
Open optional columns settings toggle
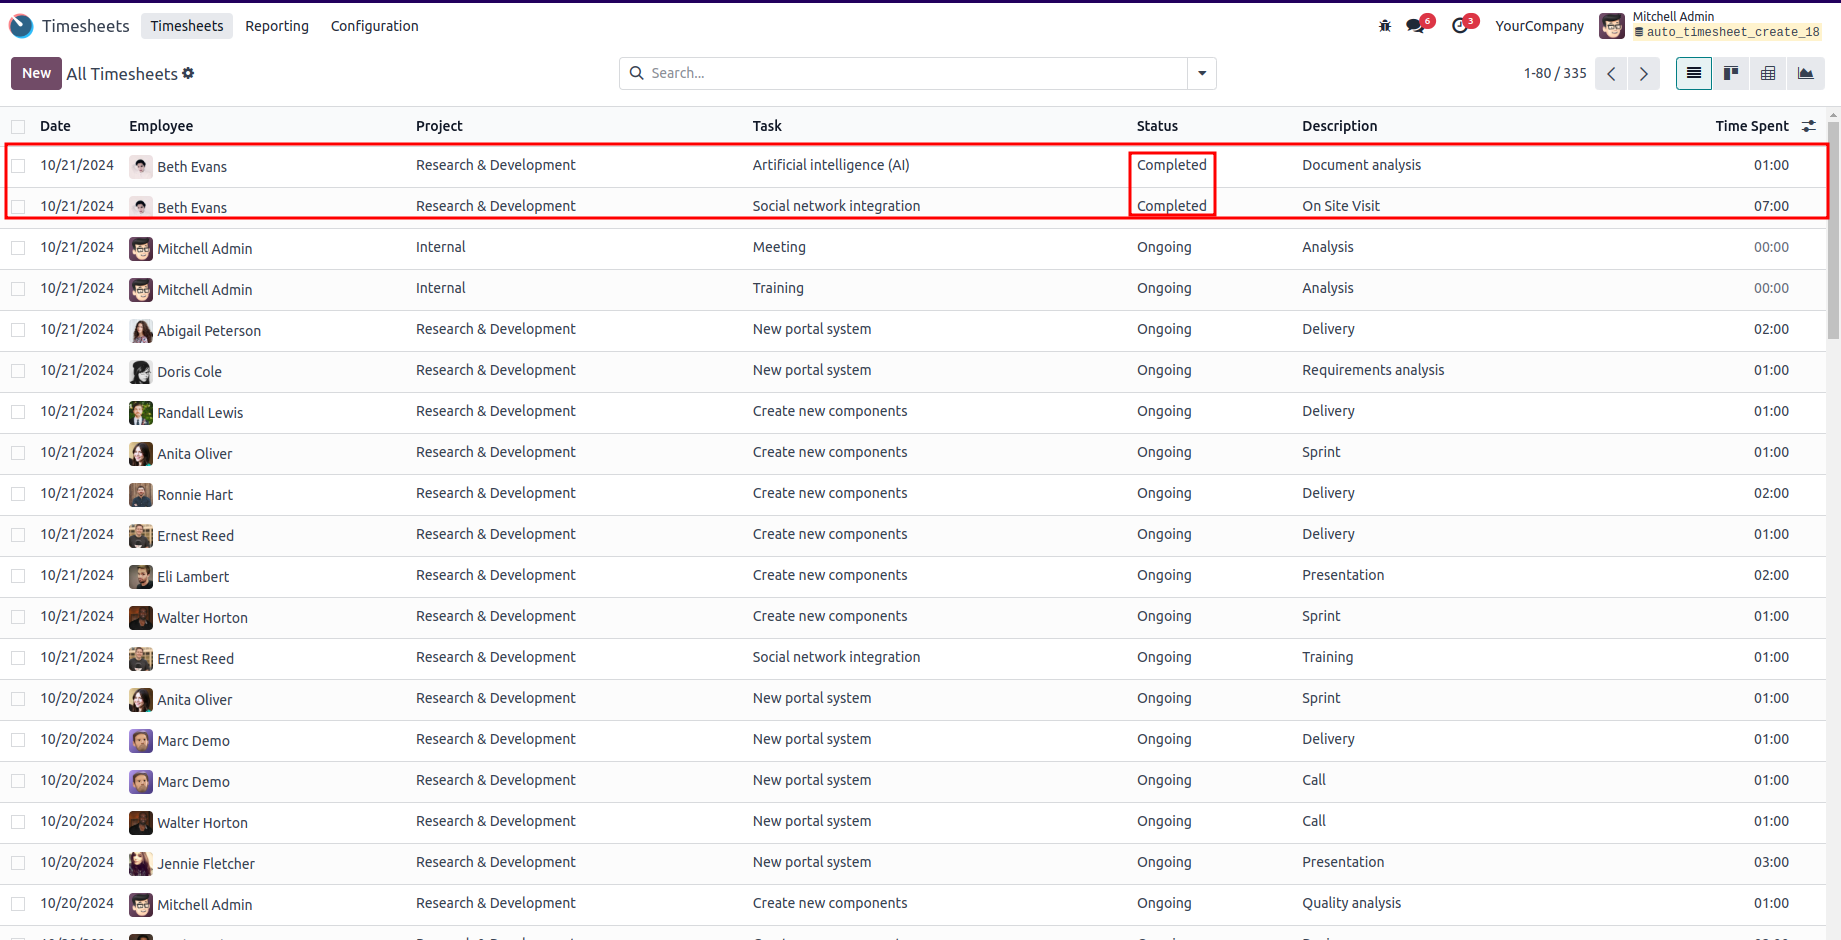tap(1809, 126)
